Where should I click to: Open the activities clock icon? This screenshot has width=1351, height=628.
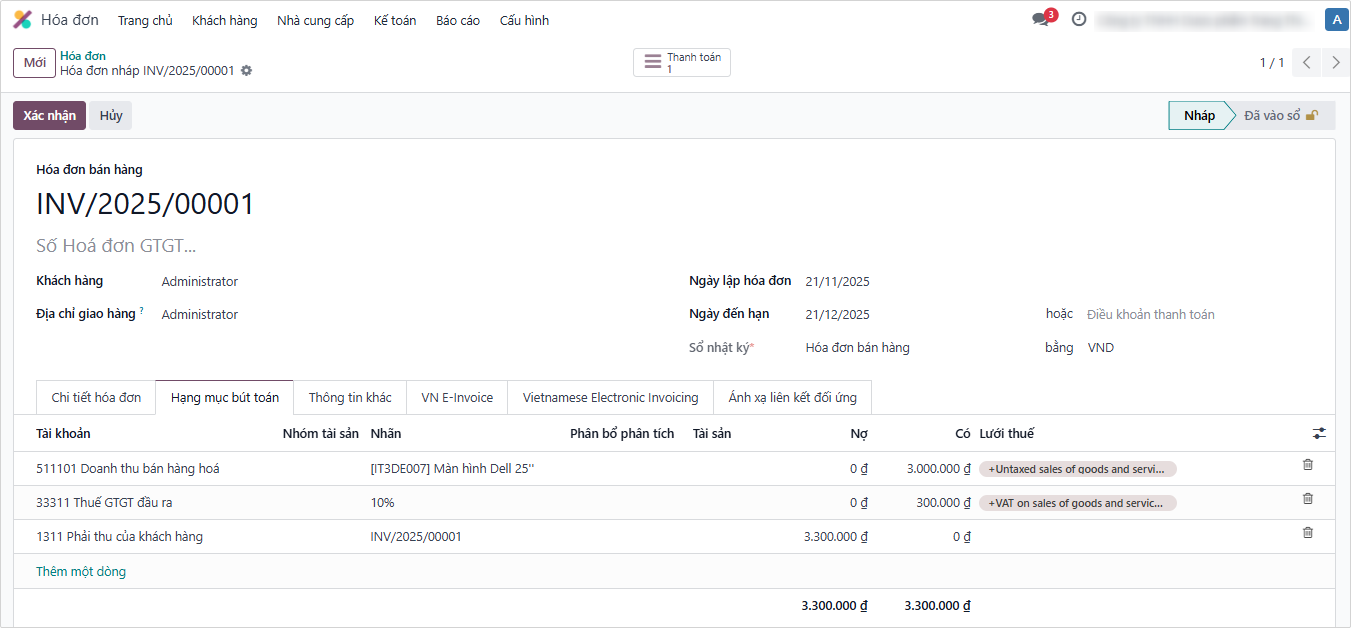(x=1078, y=19)
